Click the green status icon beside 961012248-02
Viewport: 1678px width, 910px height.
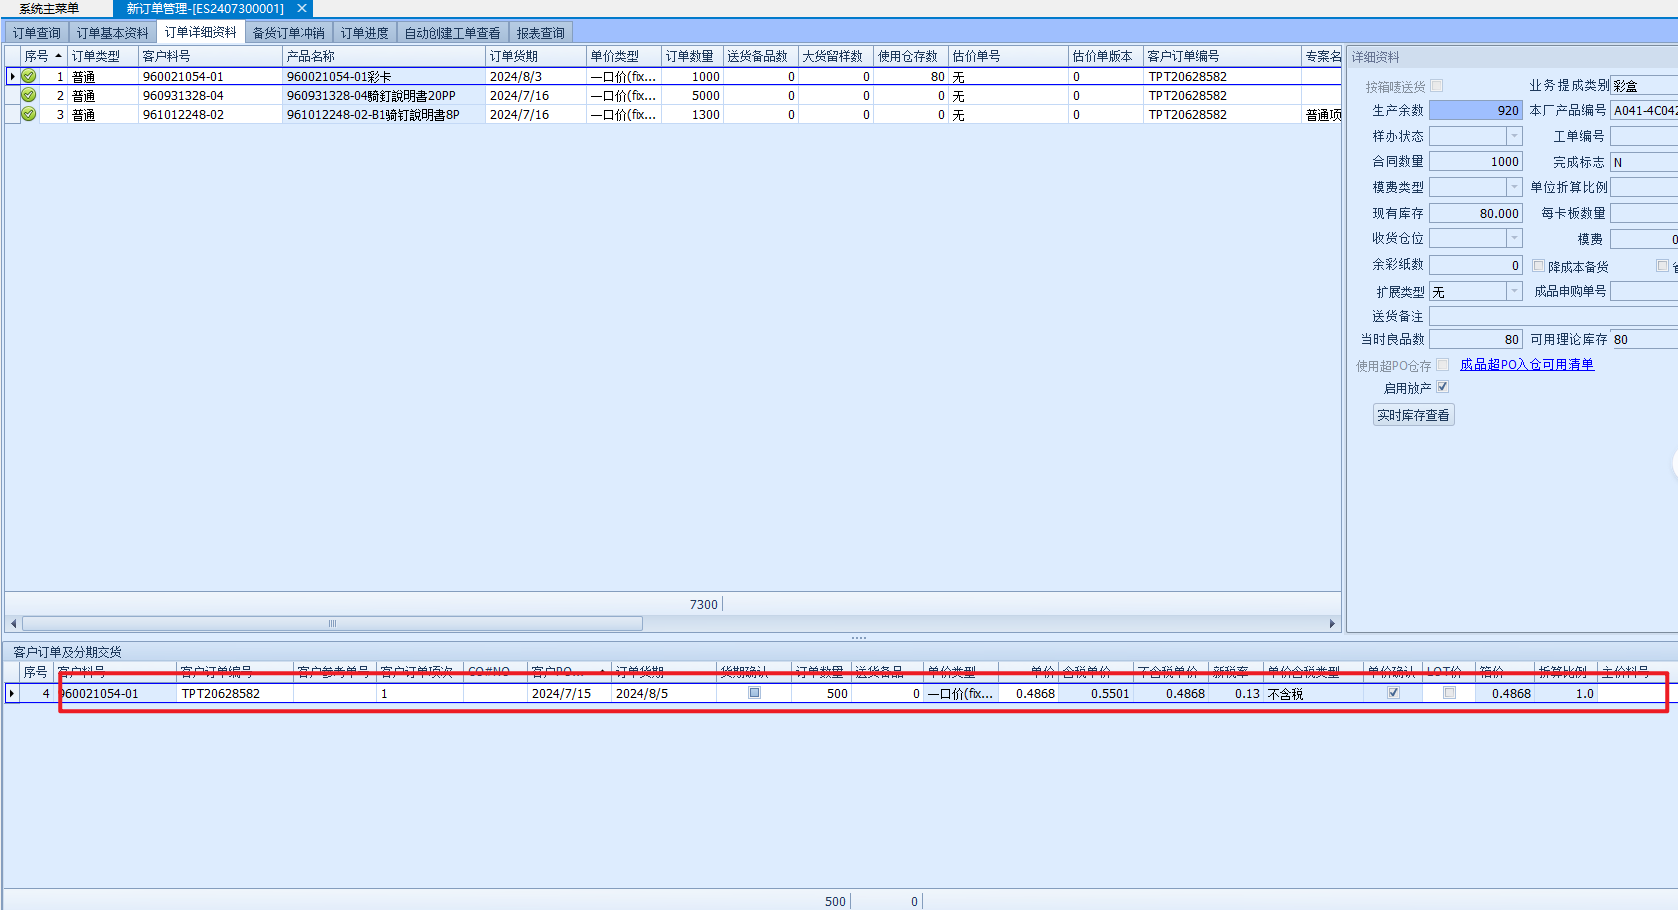click(x=29, y=114)
